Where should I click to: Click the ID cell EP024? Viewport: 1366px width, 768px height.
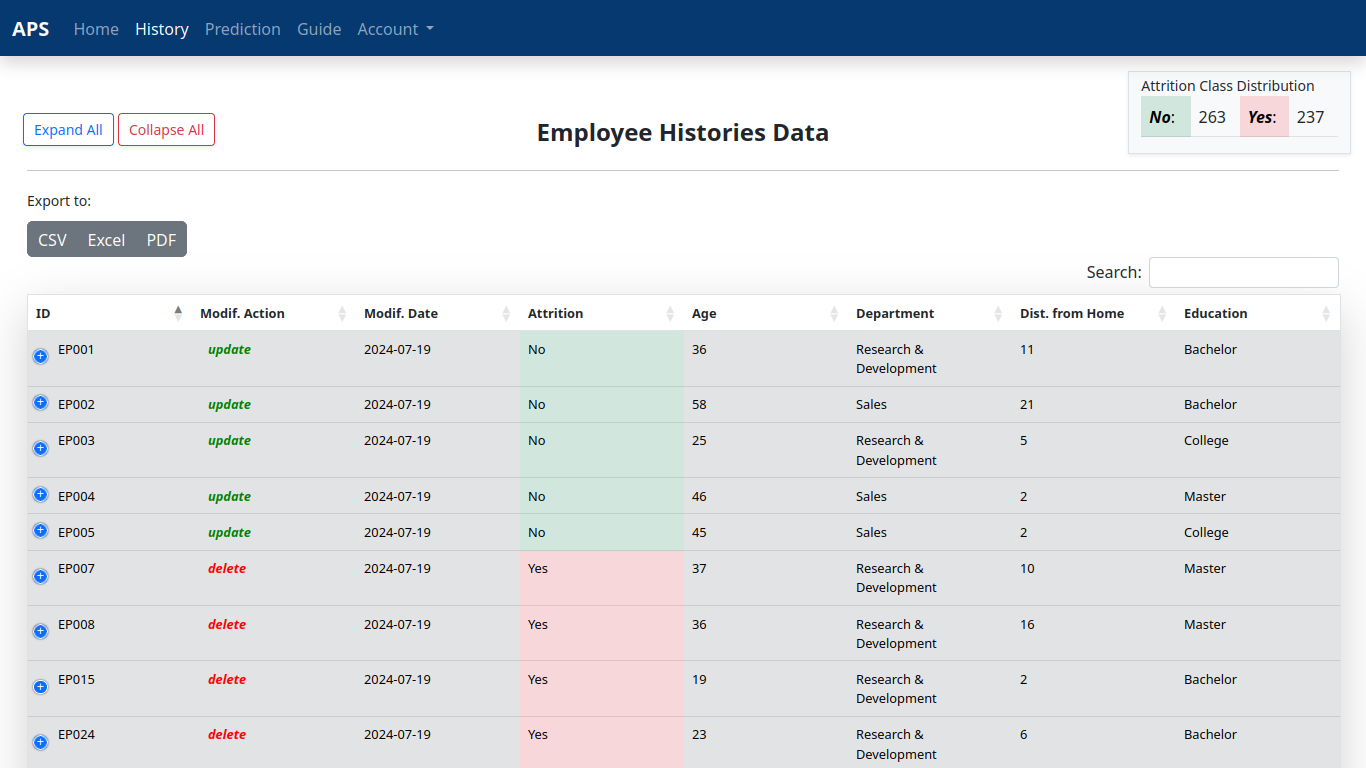[x=76, y=735]
